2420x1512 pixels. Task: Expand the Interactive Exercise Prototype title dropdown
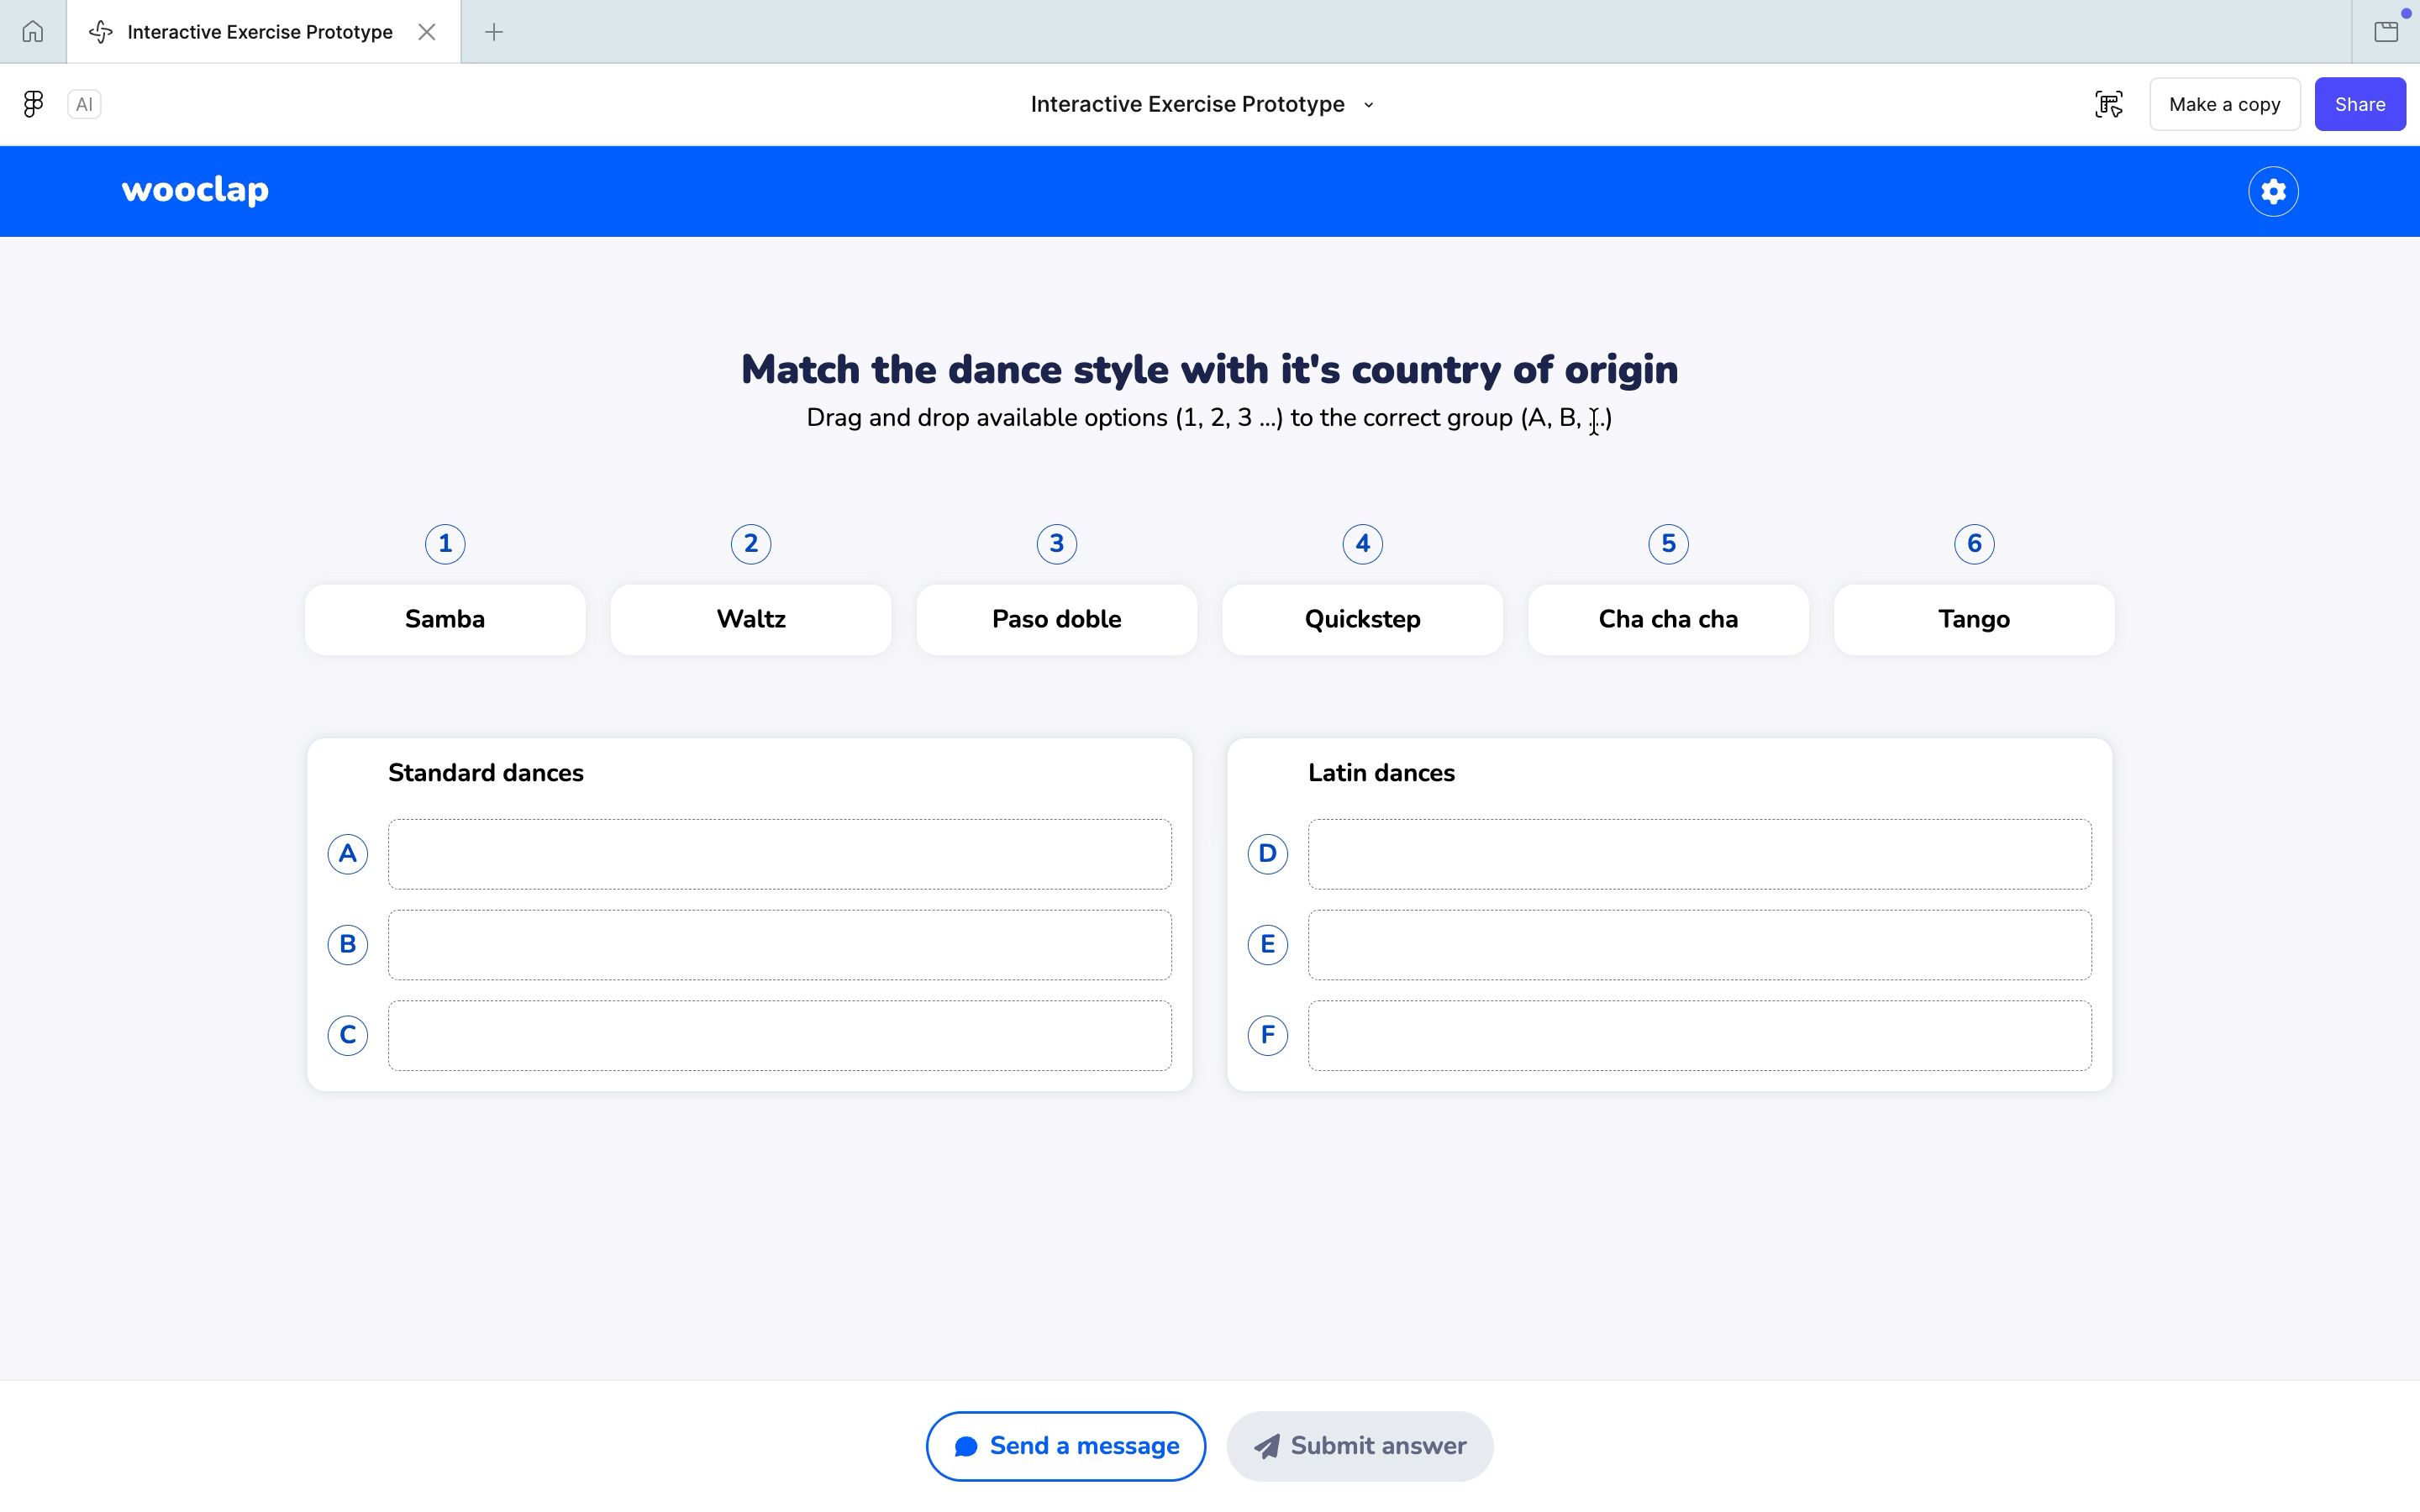(1368, 105)
